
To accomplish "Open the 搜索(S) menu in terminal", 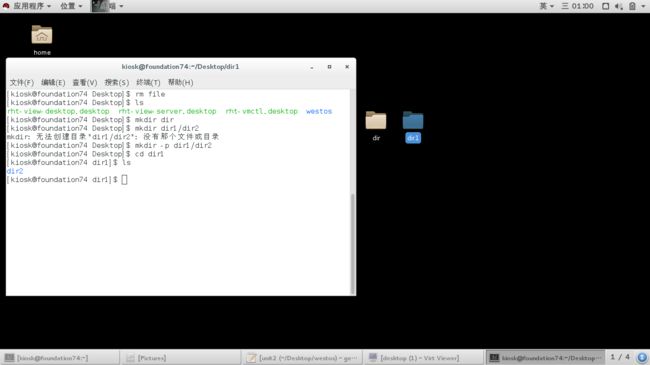I will click(116, 83).
